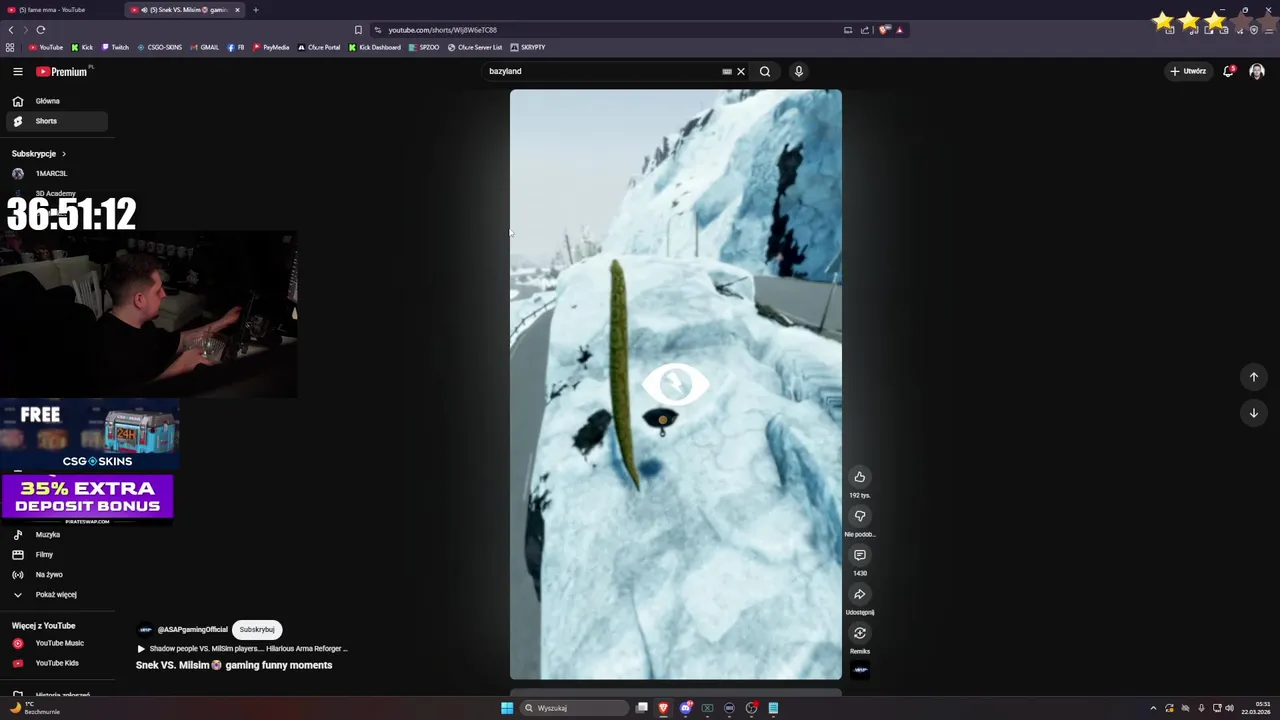Open the Kick Dashboard bookmark
Screen dimensions: 1280x720
tap(375, 47)
